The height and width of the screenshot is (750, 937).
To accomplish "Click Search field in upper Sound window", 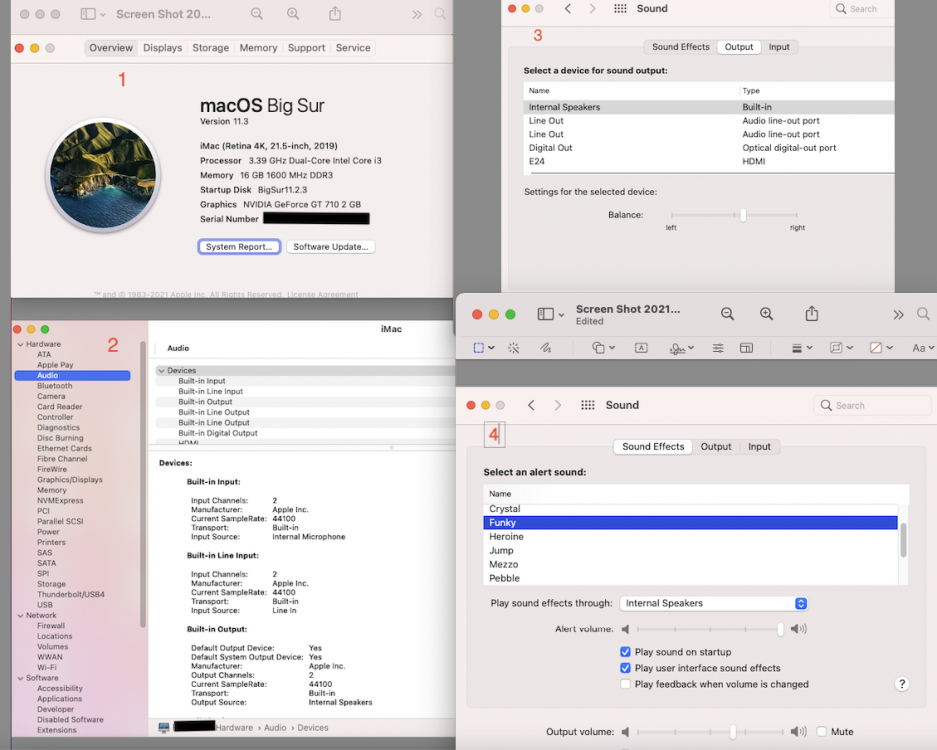I will pos(862,8).
